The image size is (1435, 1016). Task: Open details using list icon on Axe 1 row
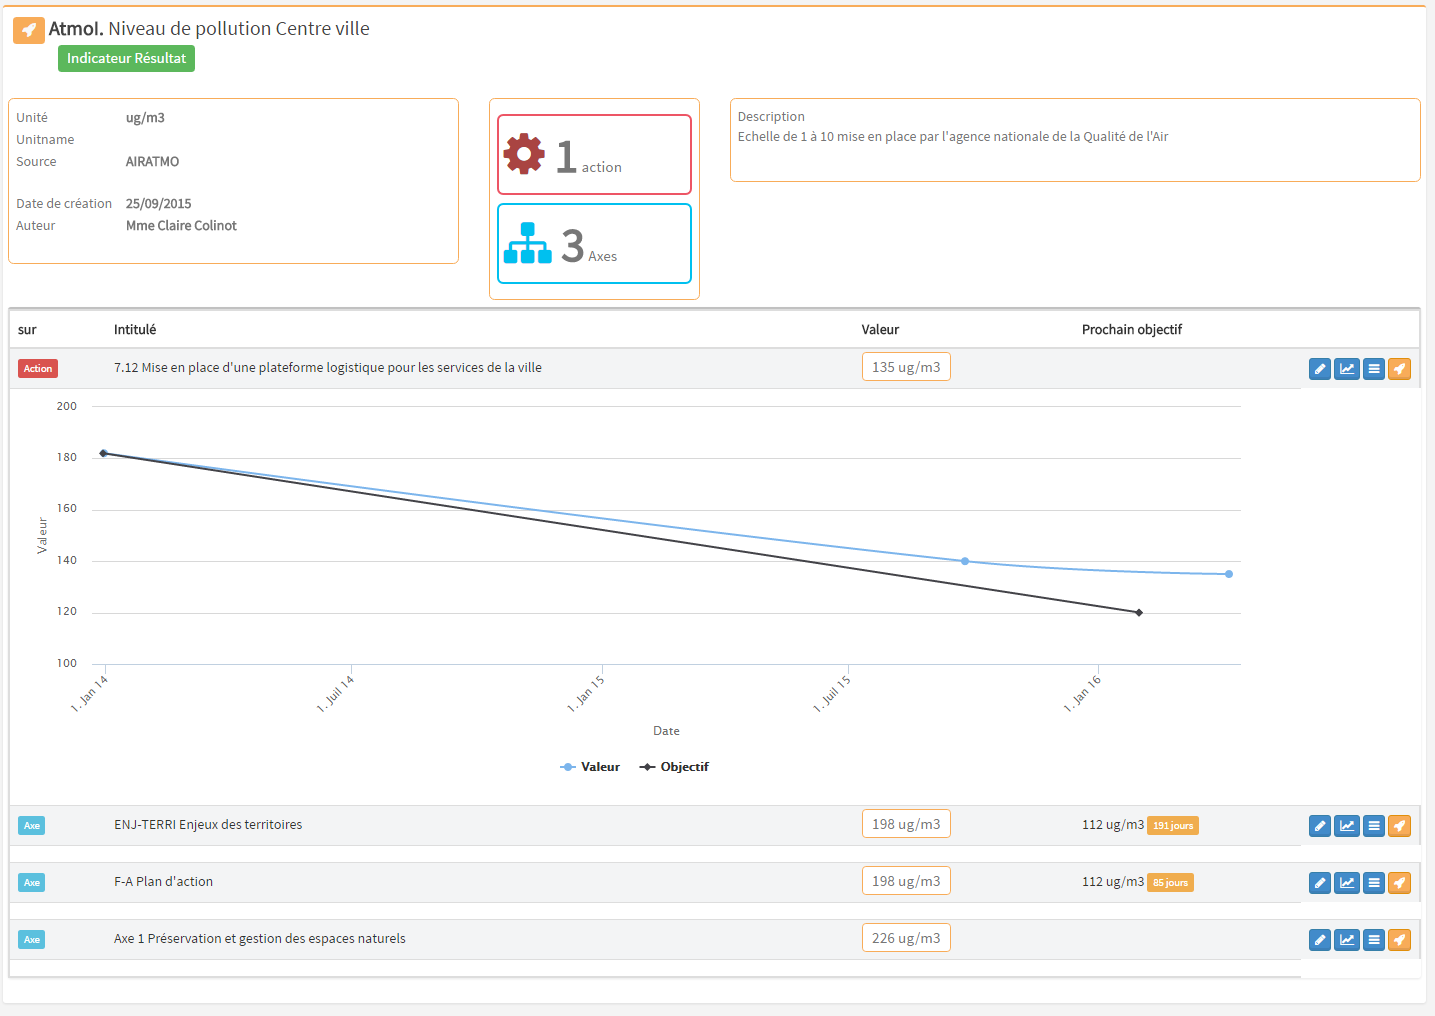[x=1374, y=940]
